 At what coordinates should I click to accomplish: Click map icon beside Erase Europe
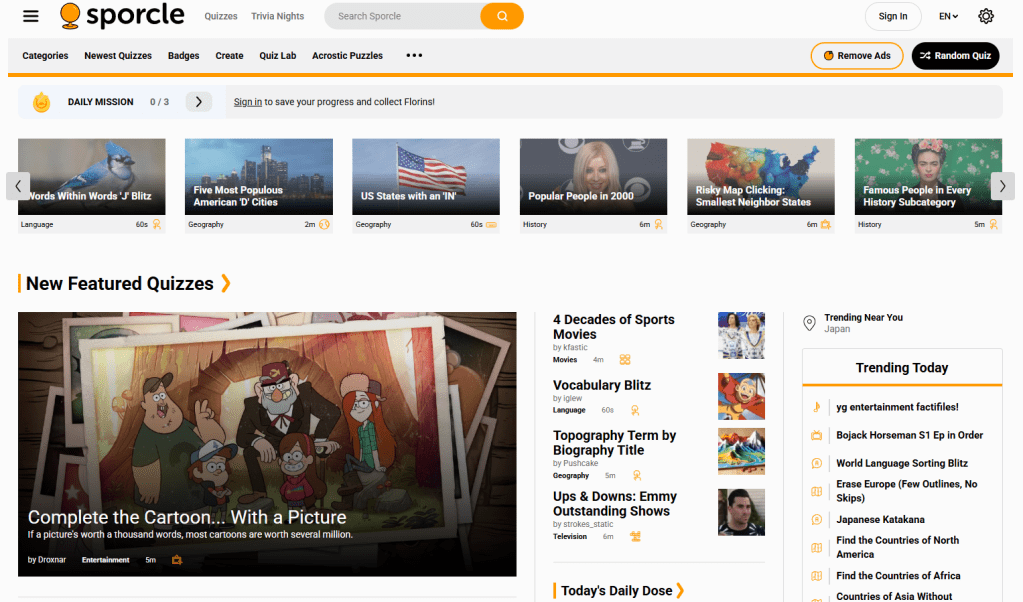pos(816,491)
